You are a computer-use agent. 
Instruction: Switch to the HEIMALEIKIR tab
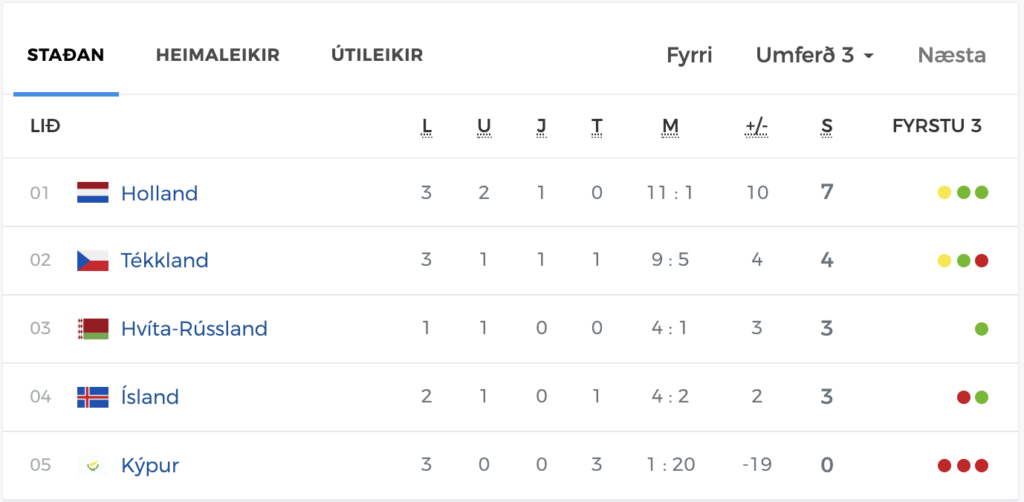217,55
